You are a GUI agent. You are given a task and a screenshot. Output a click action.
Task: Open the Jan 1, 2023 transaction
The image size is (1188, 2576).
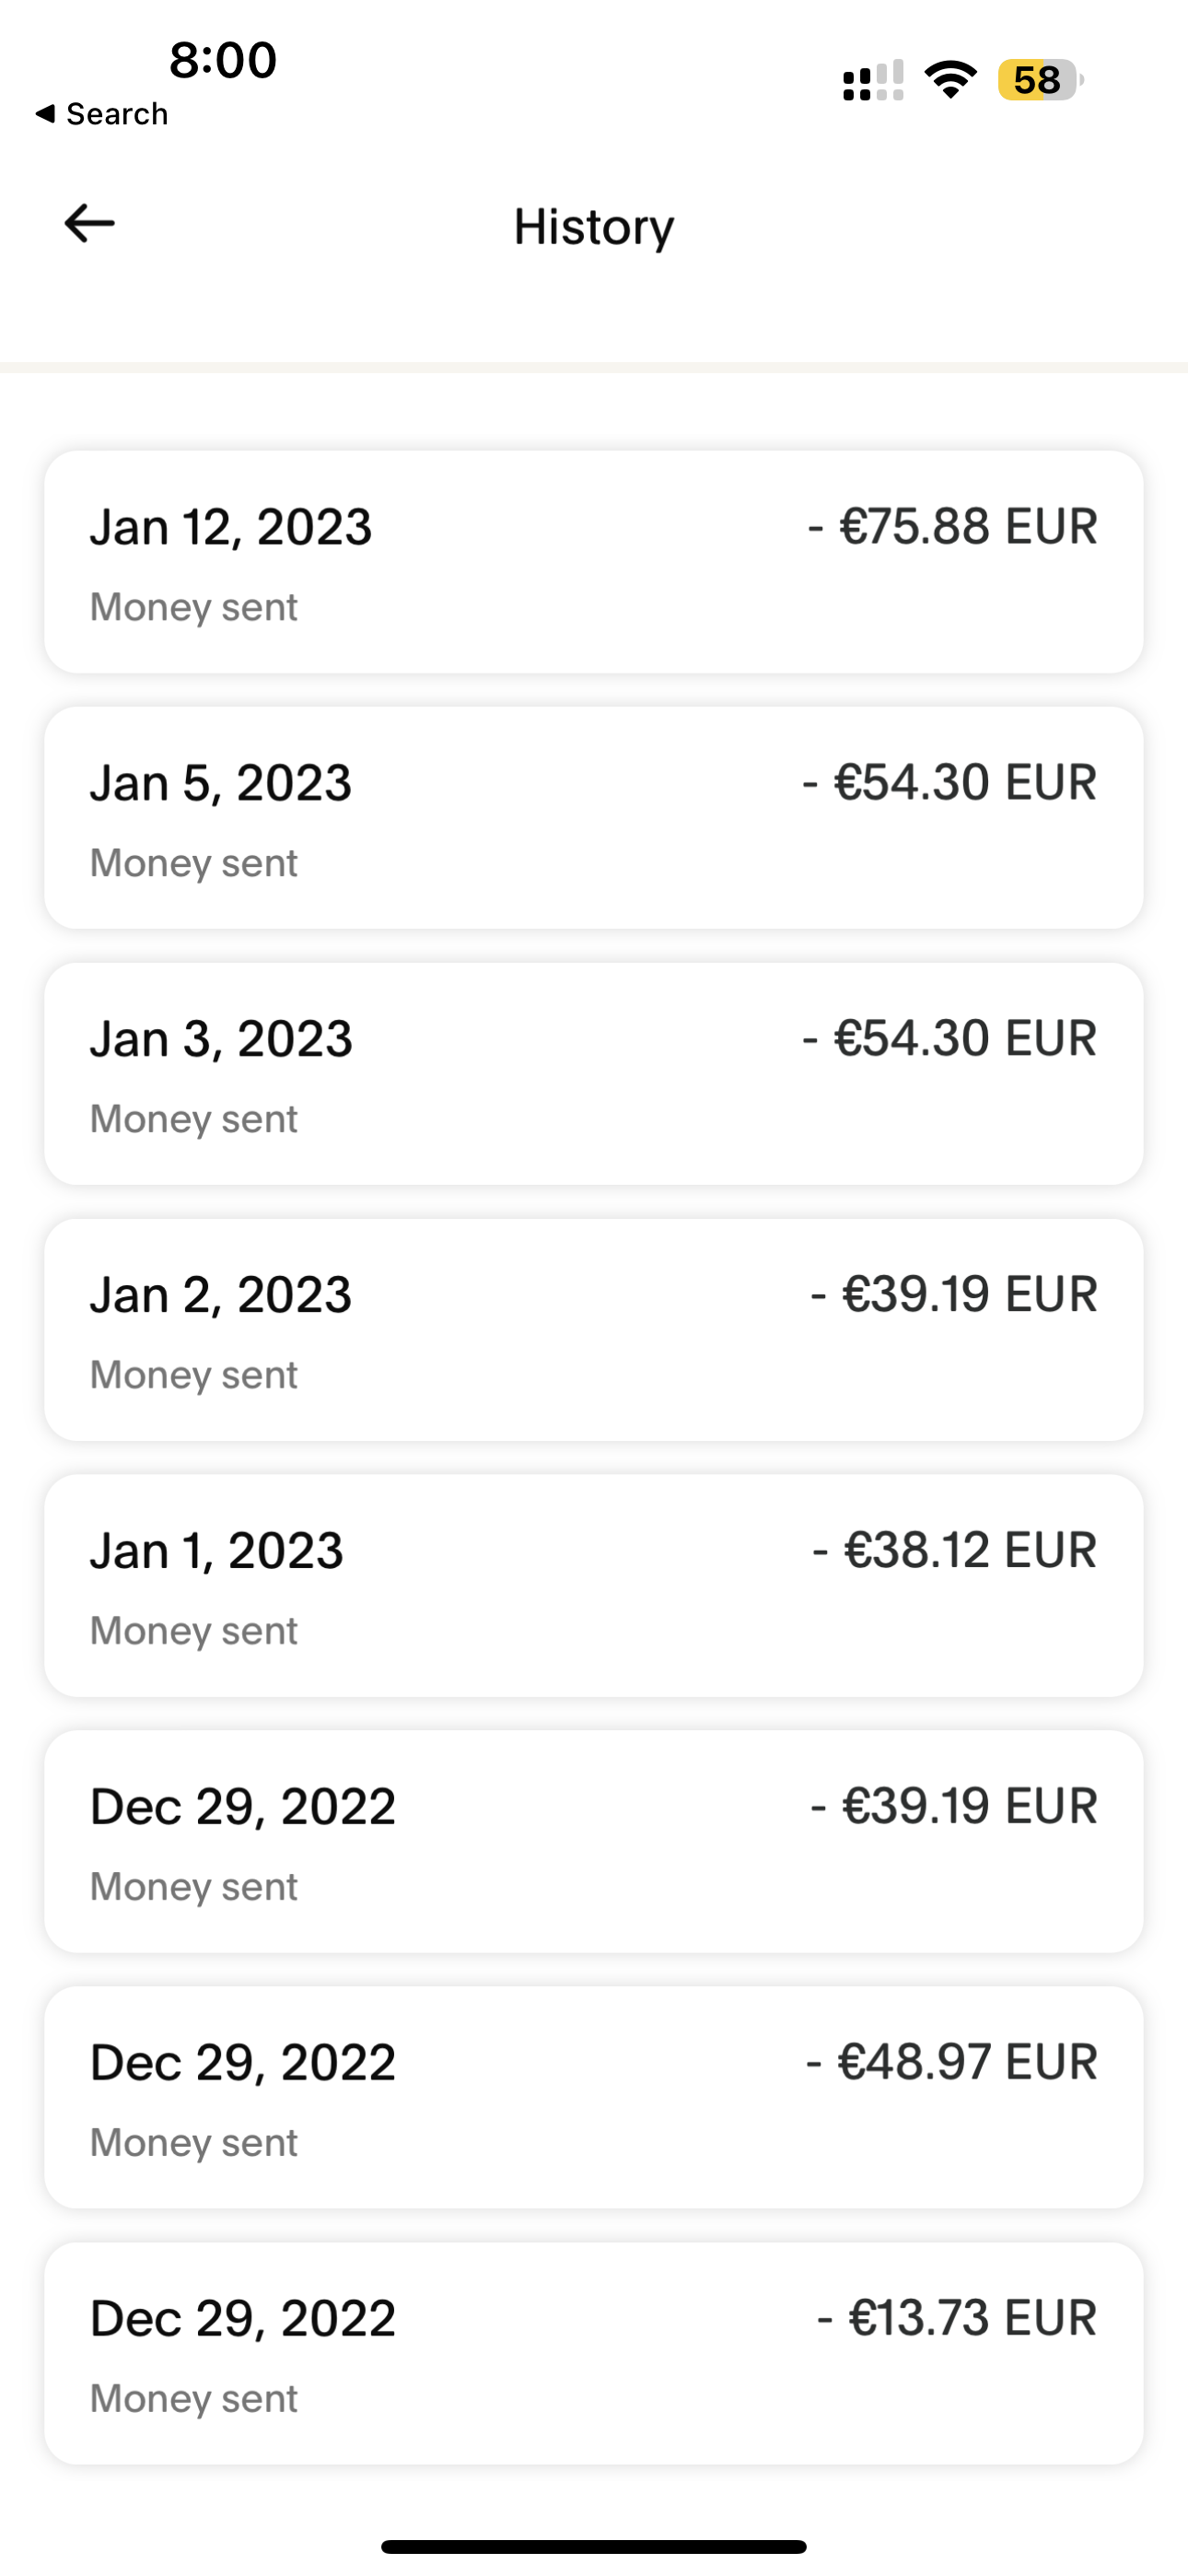[x=594, y=1586]
